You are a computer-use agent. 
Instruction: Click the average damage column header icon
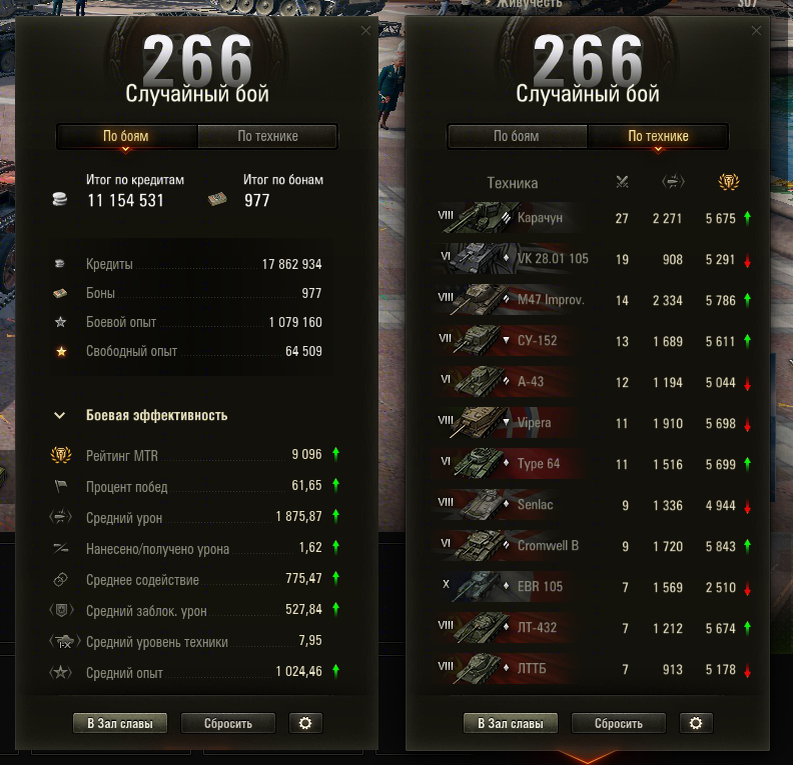click(x=673, y=182)
